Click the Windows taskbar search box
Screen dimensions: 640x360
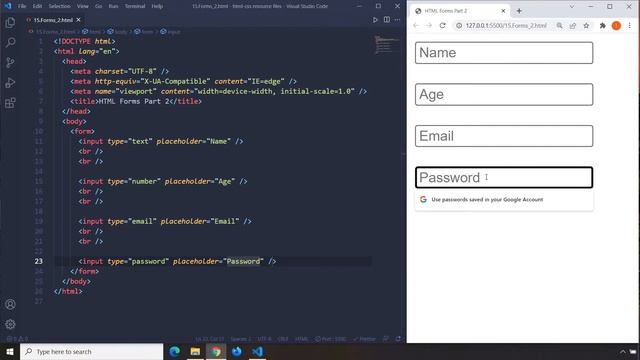tap(91, 351)
